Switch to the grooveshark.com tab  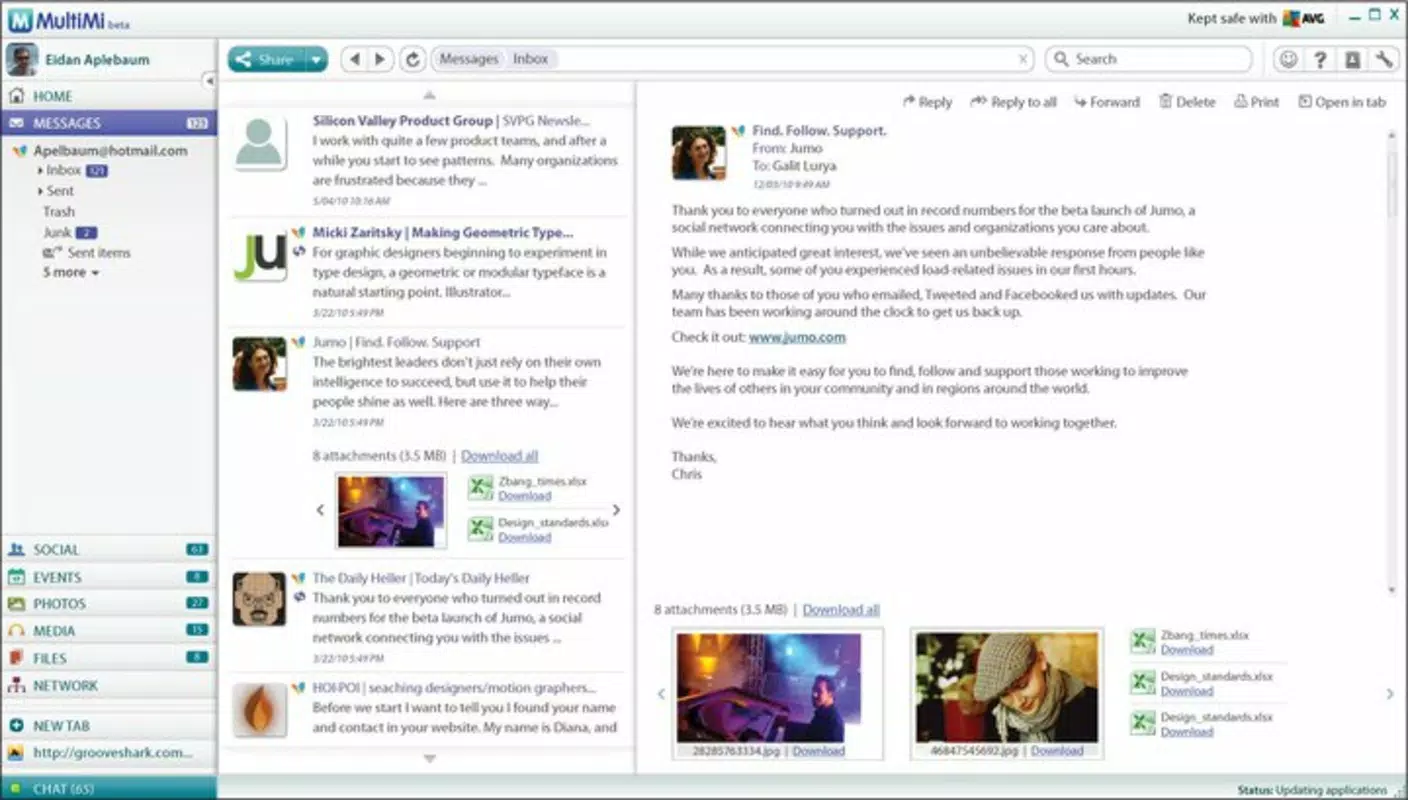[108, 752]
